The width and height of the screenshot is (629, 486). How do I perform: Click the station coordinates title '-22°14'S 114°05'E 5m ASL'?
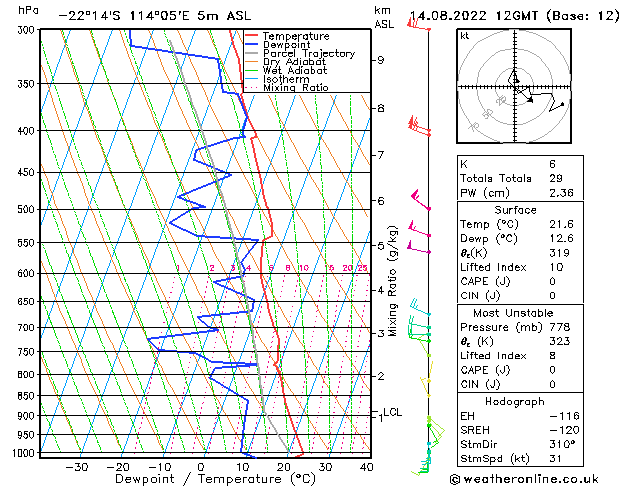(x=154, y=16)
